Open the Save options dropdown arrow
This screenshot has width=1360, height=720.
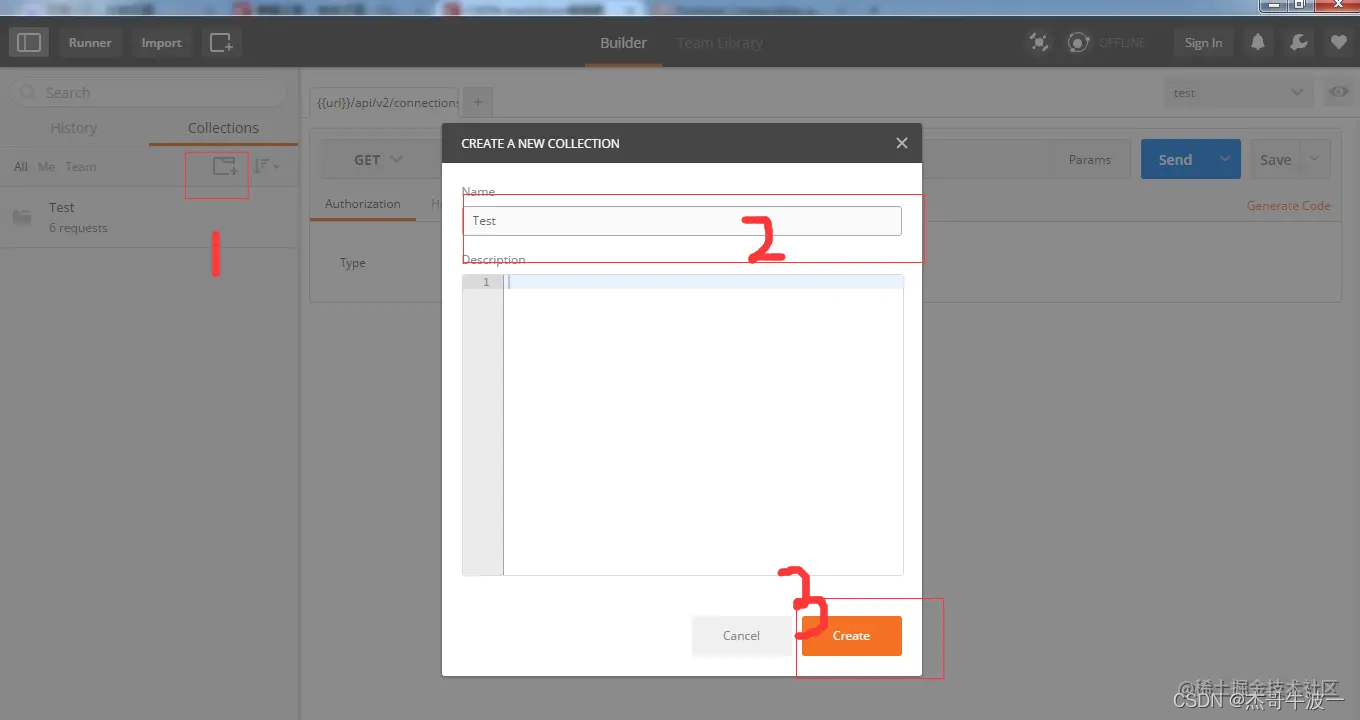coord(1315,160)
